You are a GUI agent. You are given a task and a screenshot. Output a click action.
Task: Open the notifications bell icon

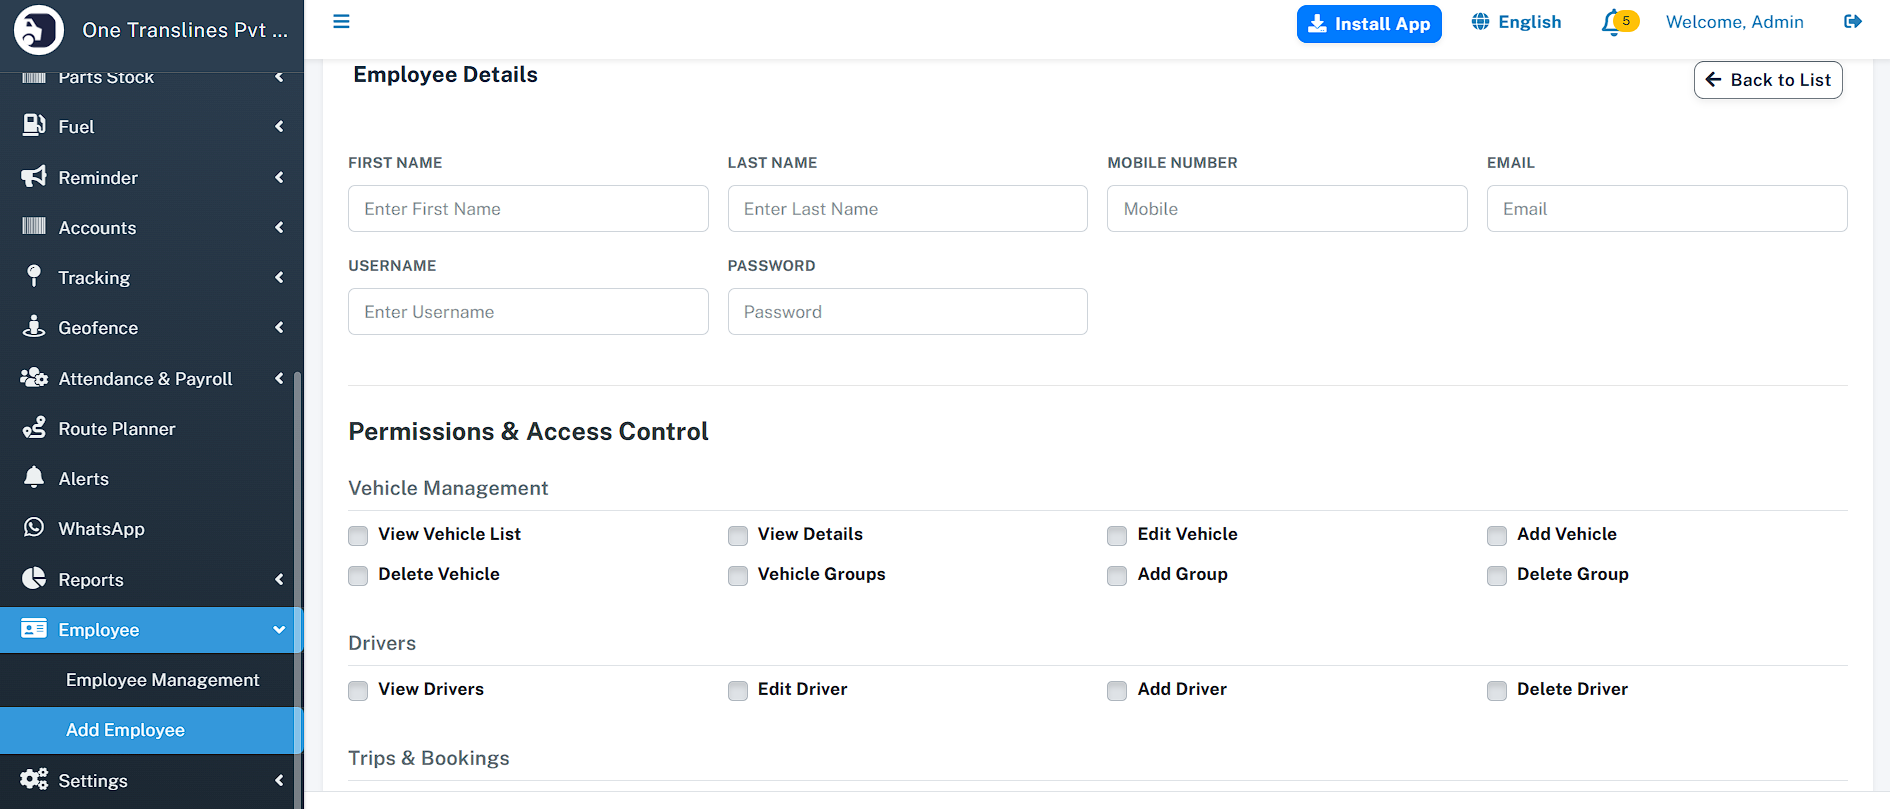[x=1611, y=22]
